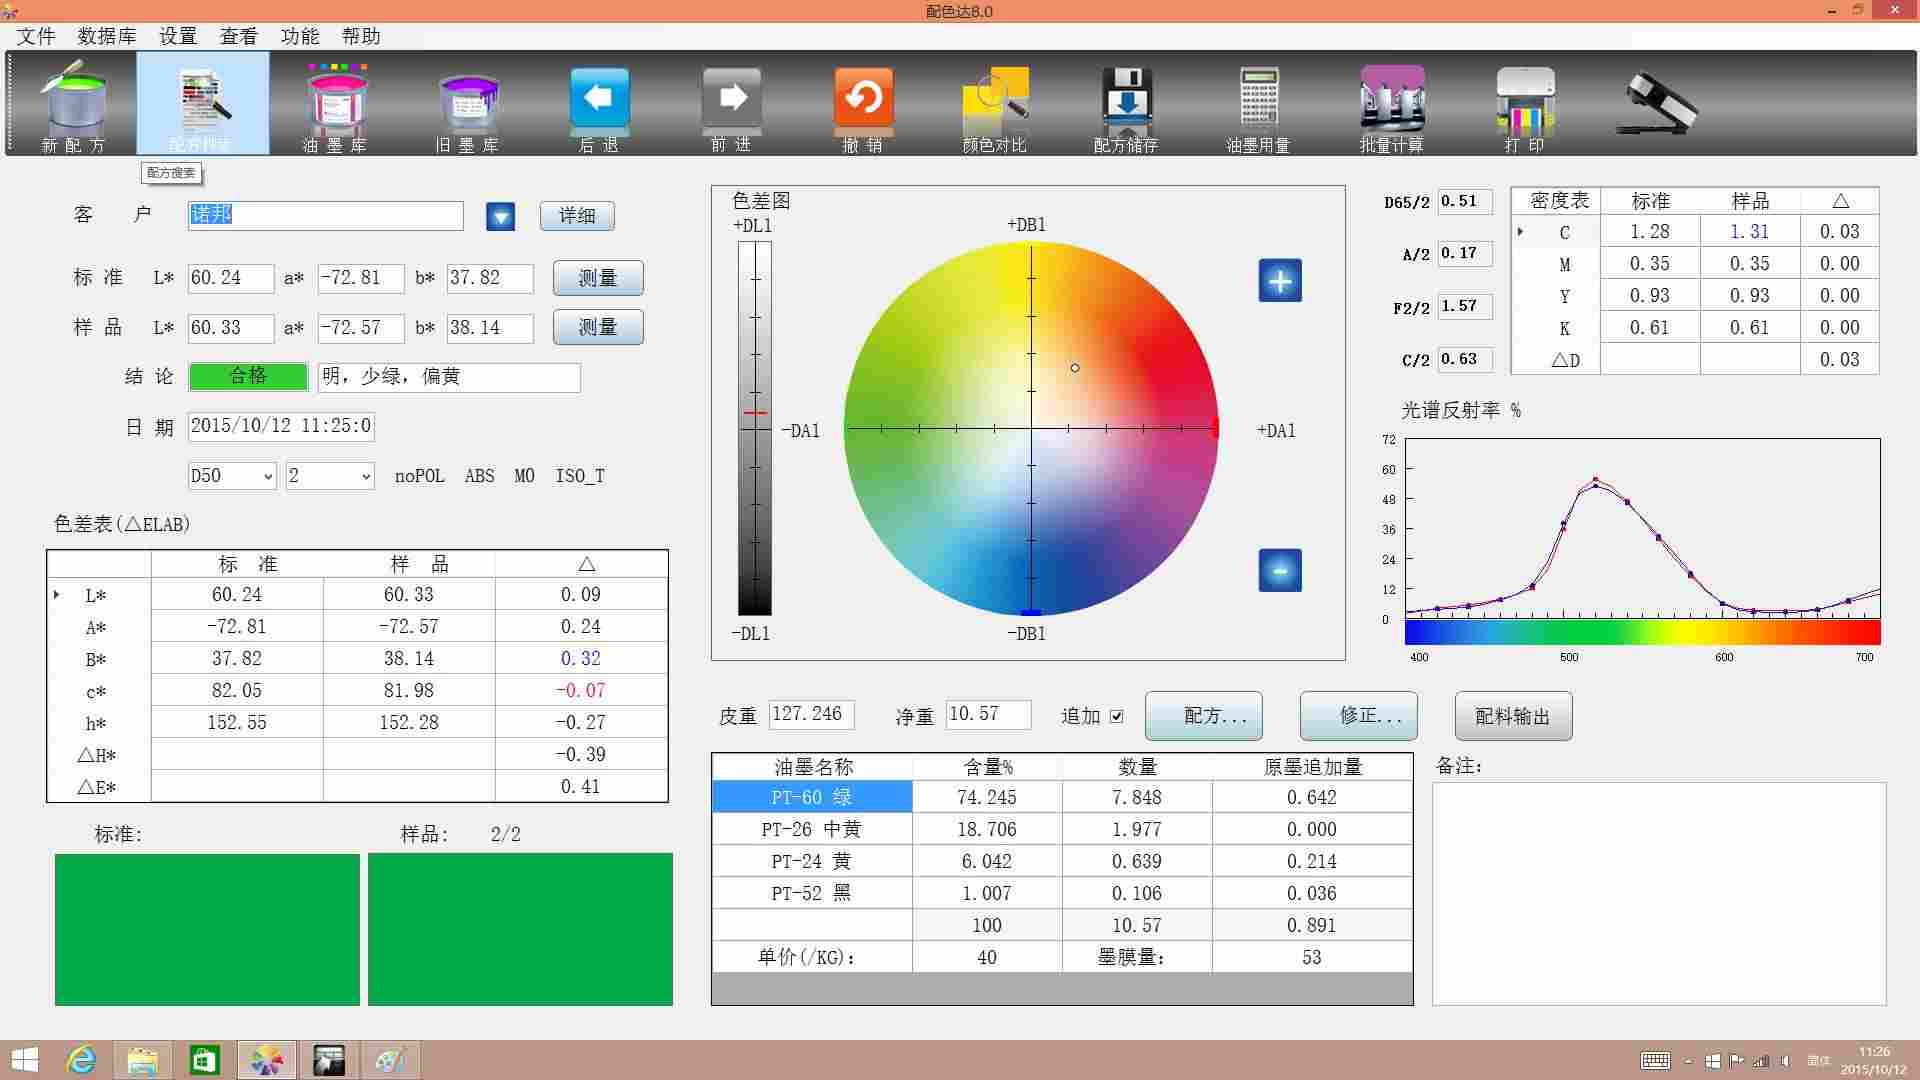1920x1080 pixels.
Task: Click the 配料输出 output button
Action: pyautogui.click(x=1513, y=716)
